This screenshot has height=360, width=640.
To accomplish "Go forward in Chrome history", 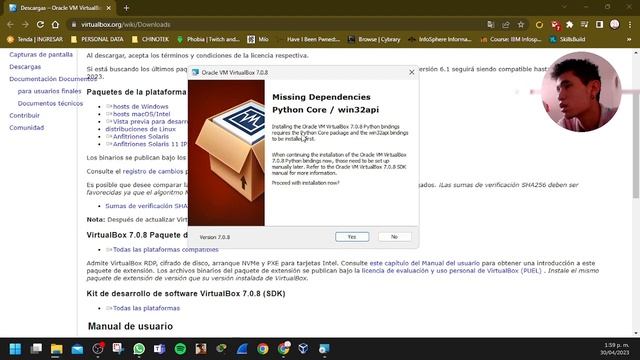I will coord(25,24).
